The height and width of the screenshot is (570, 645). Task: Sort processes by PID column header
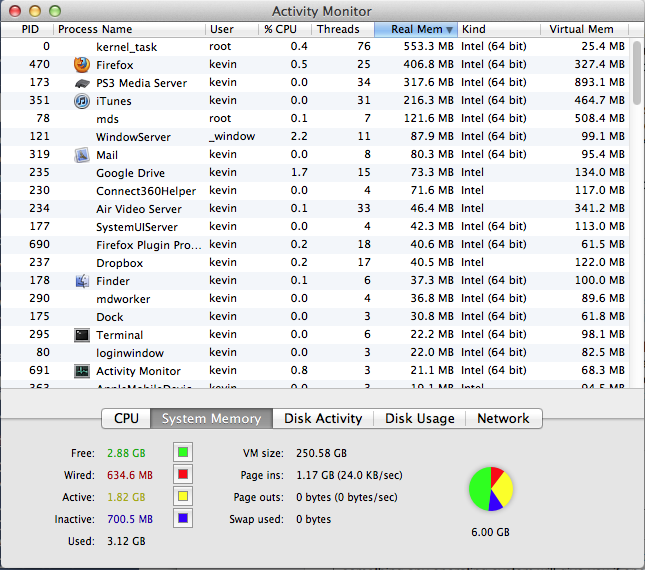click(27, 29)
